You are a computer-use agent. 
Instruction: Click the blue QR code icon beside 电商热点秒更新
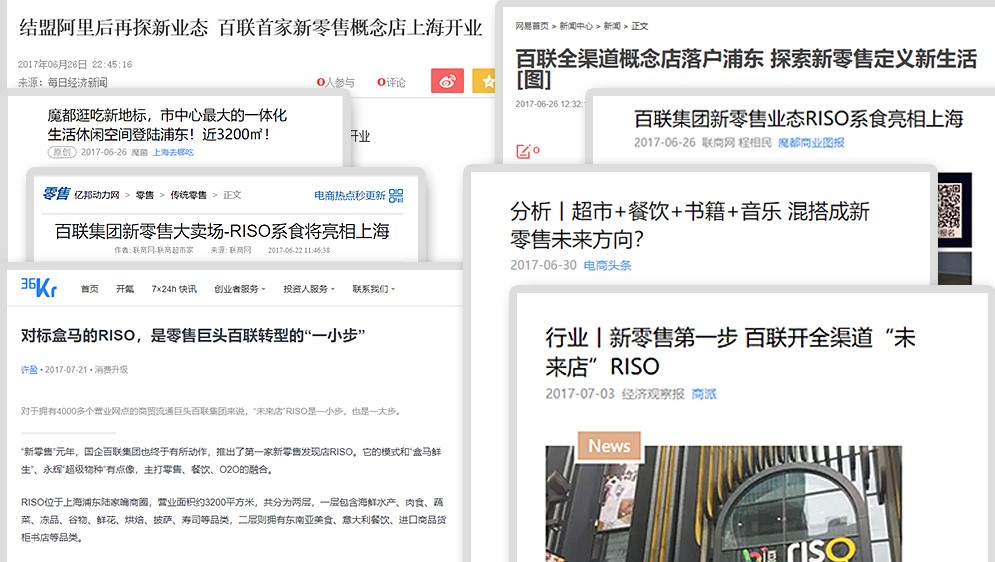[396, 195]
